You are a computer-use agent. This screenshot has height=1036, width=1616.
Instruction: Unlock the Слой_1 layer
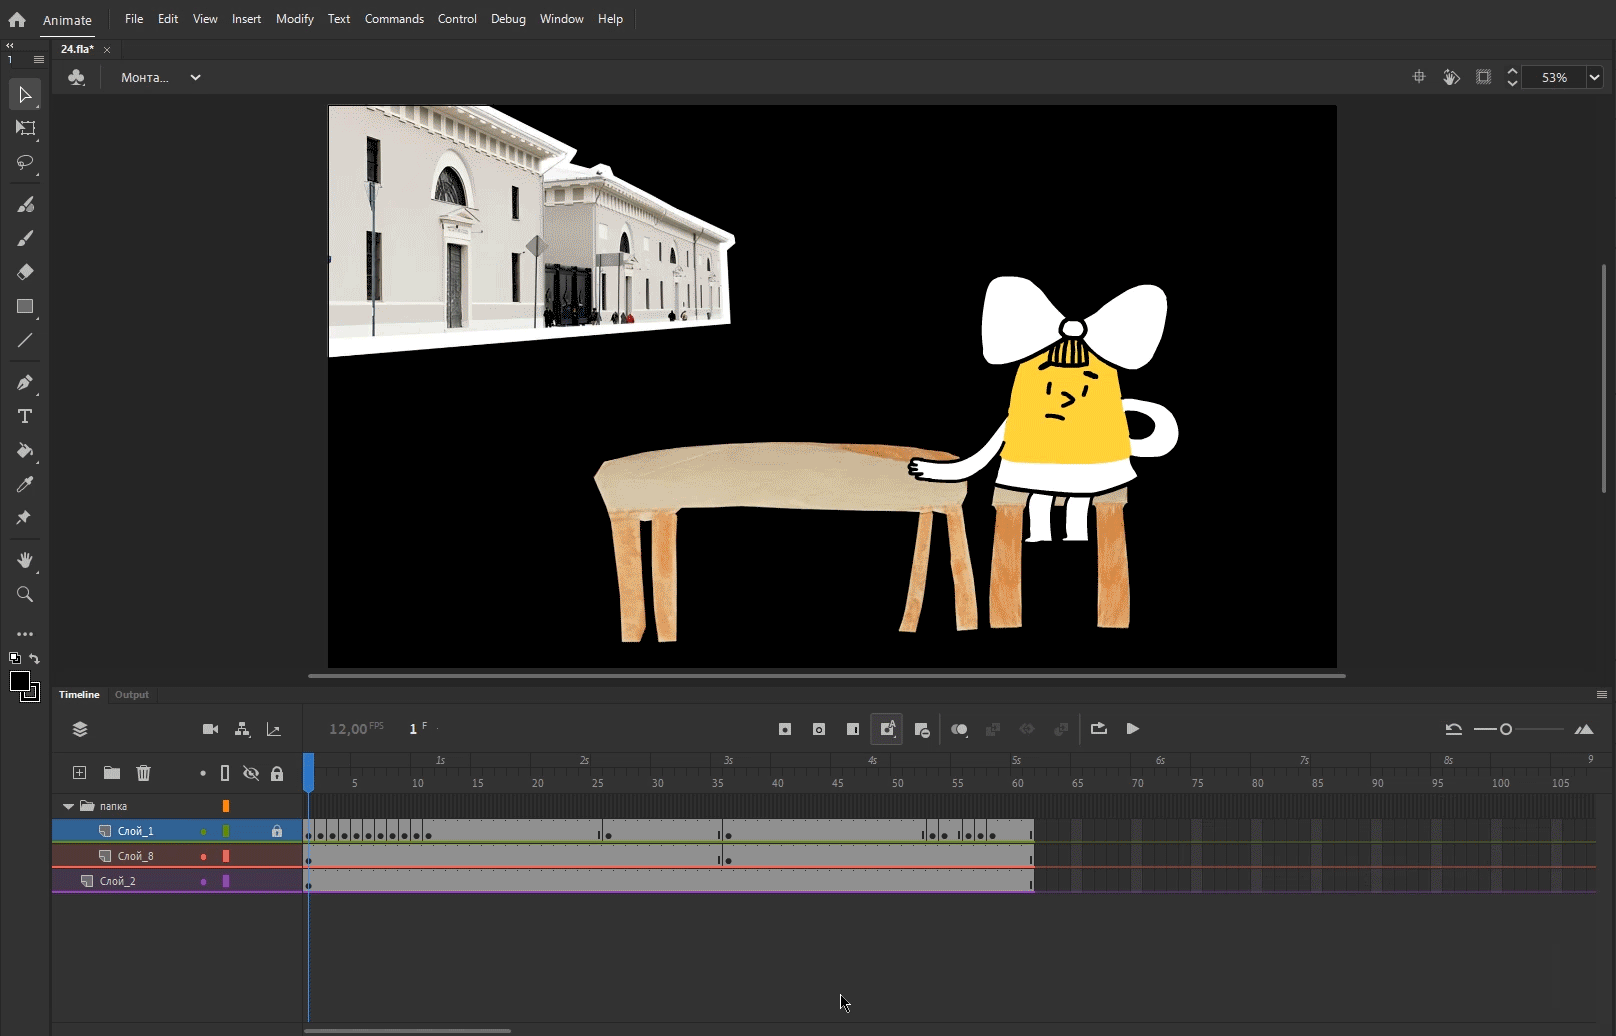pyautogui.click(x=277, y=831)
